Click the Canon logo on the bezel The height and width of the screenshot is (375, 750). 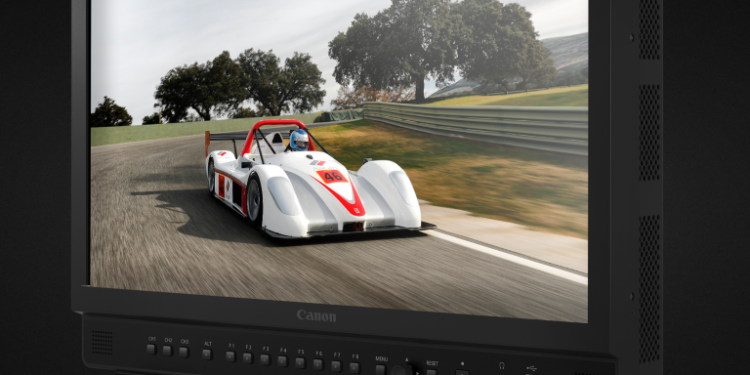click(x=316, y=316)
